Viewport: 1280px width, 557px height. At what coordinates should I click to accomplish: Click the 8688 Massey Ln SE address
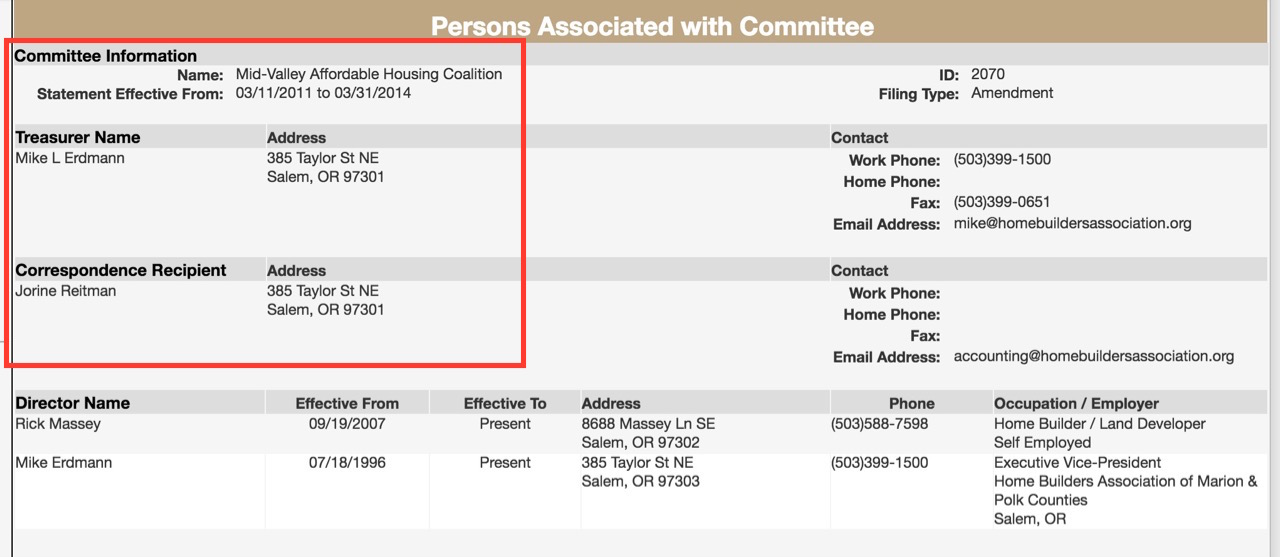pyautogui.click(x=648, y=424)
